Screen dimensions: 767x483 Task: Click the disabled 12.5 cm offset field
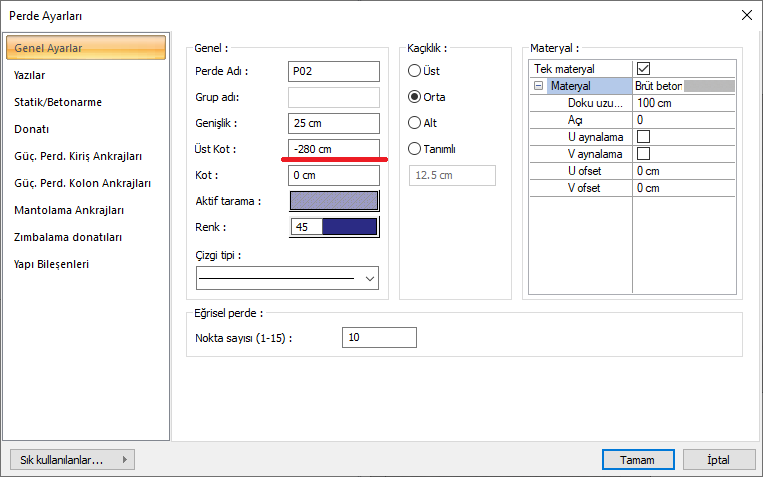[452, 175]
